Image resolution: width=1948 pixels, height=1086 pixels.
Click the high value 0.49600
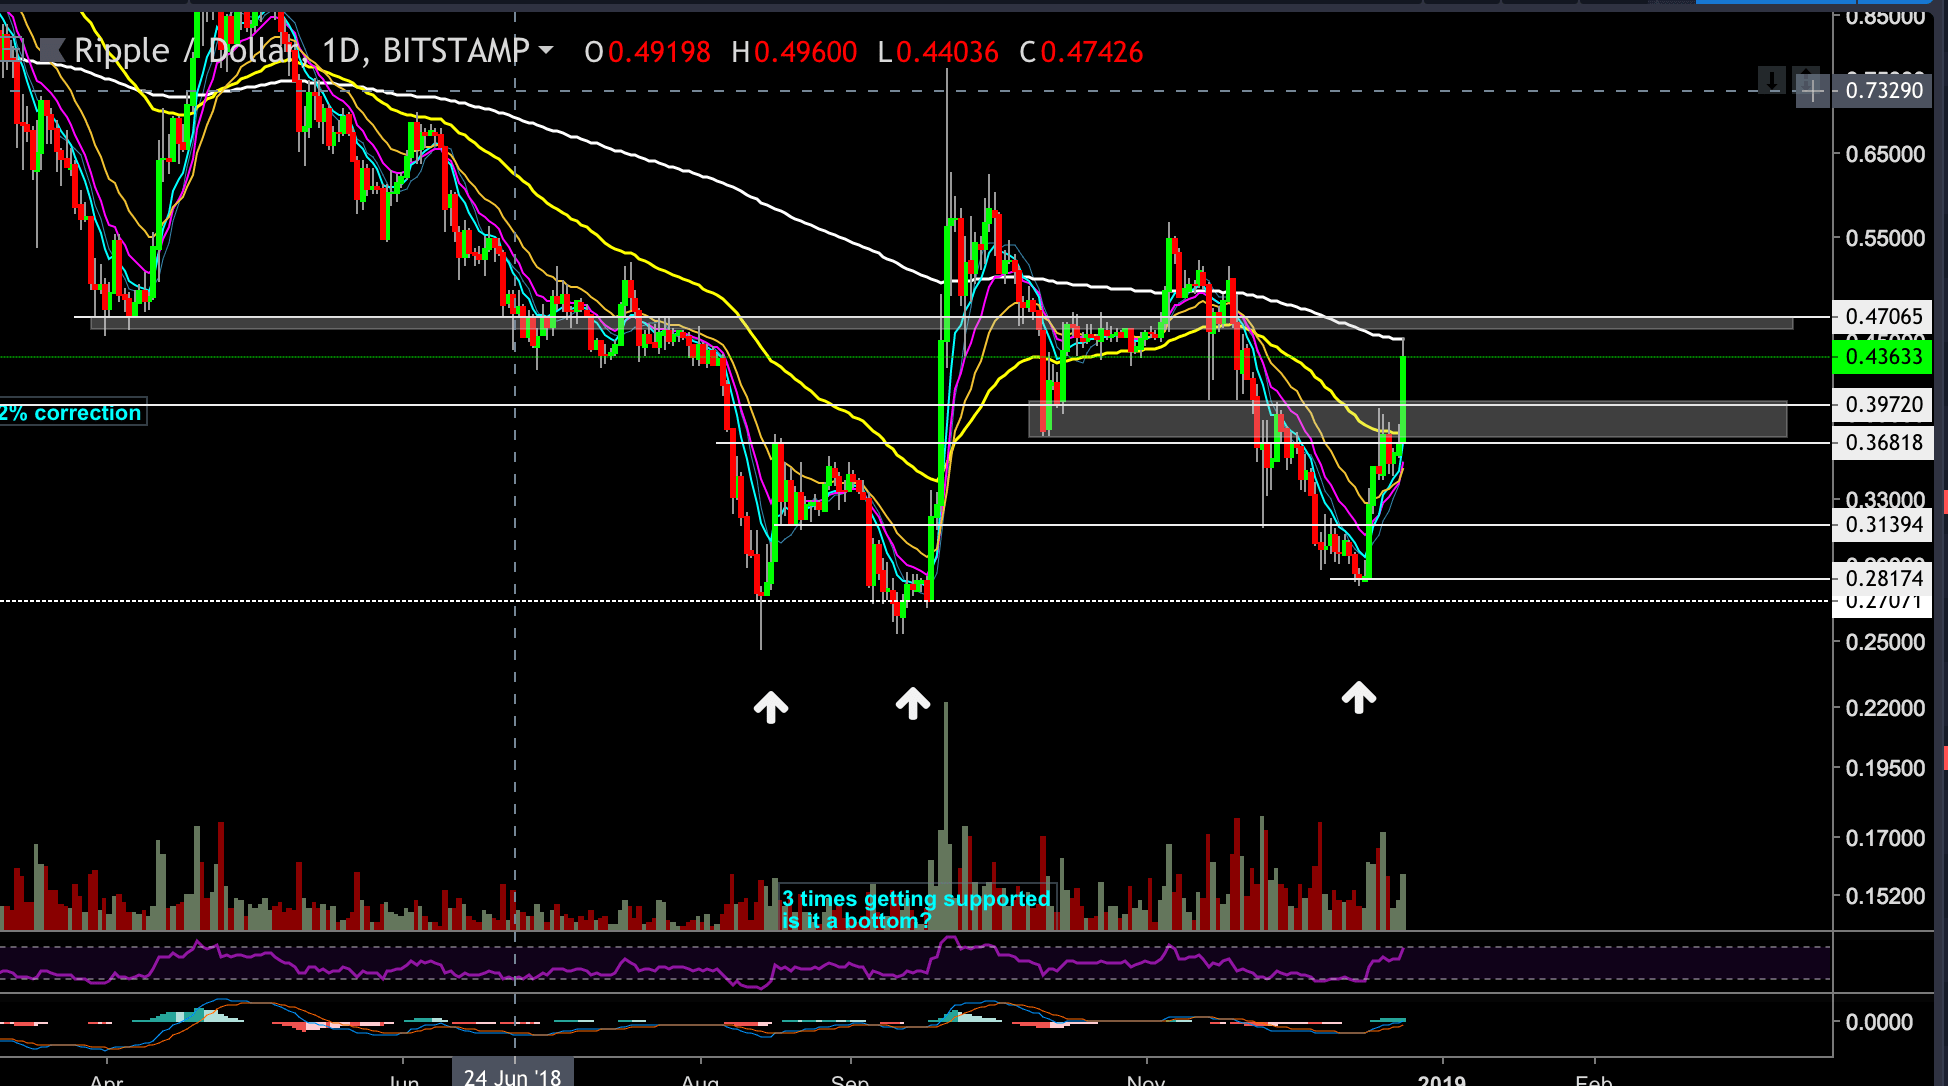(805, 52)
